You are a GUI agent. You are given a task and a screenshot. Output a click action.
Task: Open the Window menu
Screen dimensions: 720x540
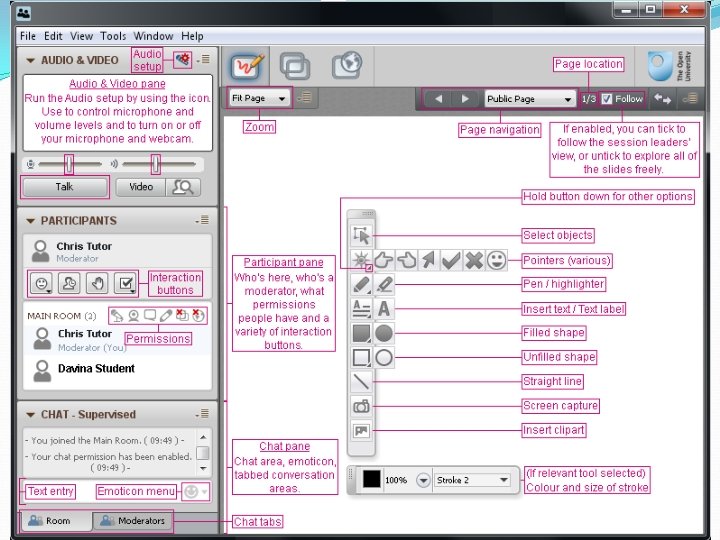point(153,36)
